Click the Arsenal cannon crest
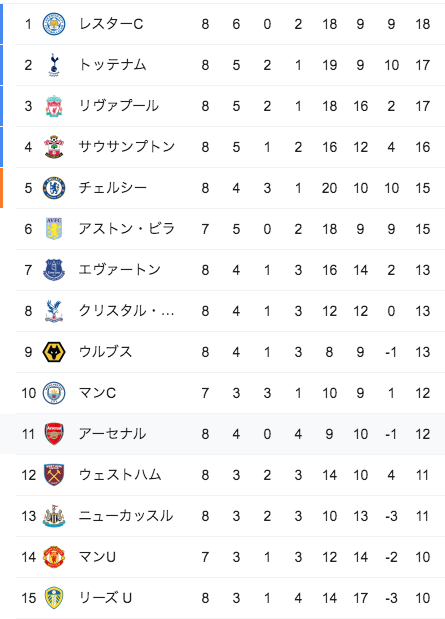 tap(54, 434)
